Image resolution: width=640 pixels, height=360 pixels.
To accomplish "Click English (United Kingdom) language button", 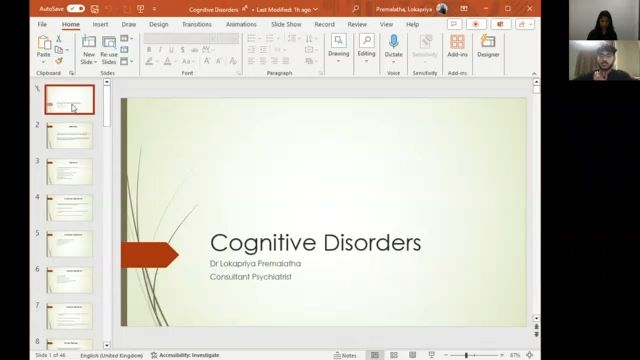I will coord(111,356).
